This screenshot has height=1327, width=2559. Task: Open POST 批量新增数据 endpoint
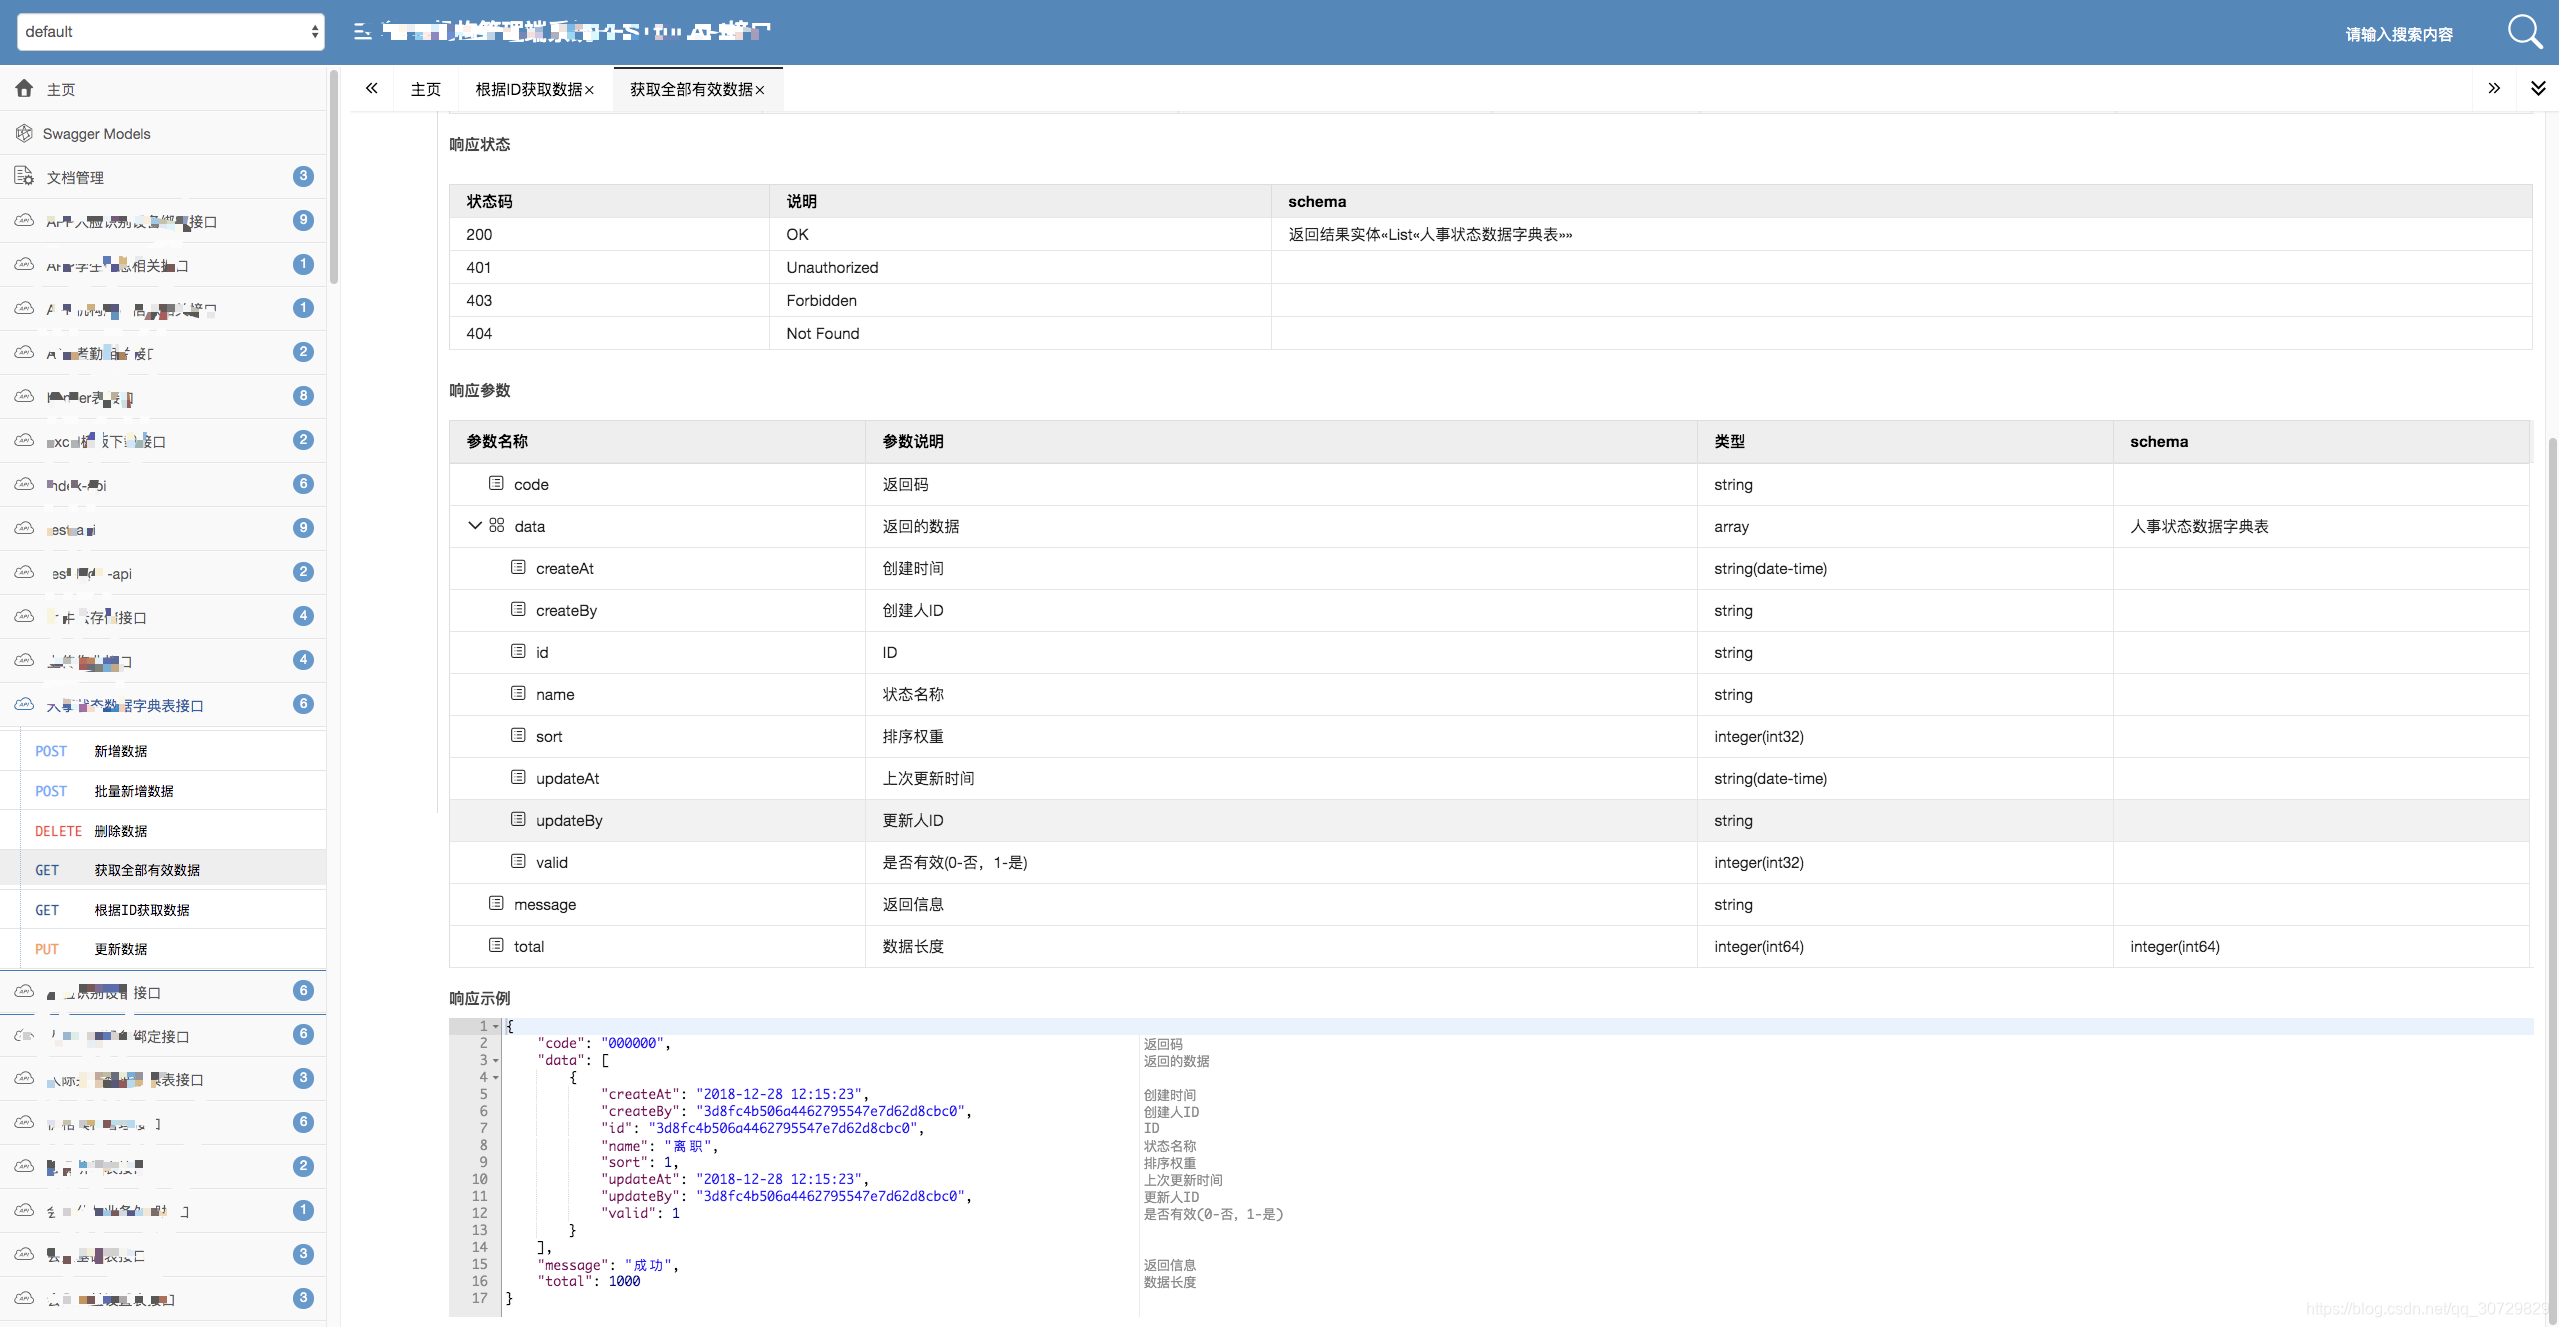(134, 791)
